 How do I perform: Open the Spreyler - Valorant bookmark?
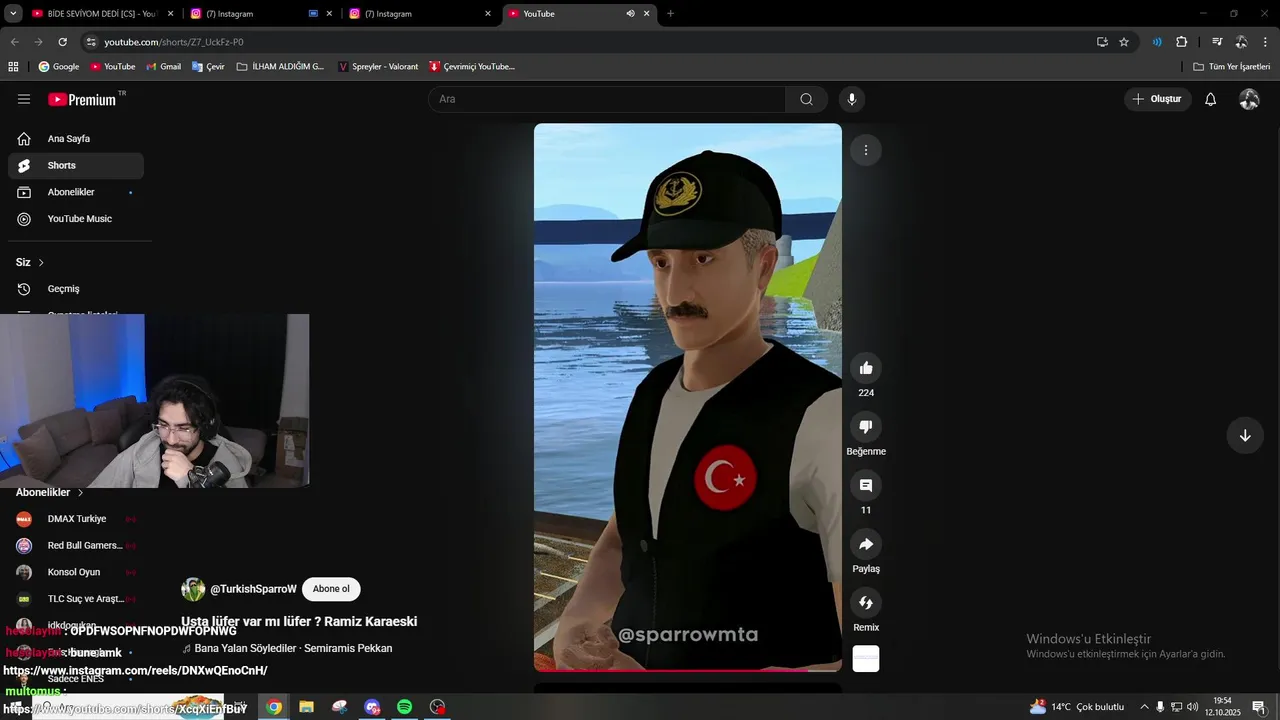tap(378, 67)
